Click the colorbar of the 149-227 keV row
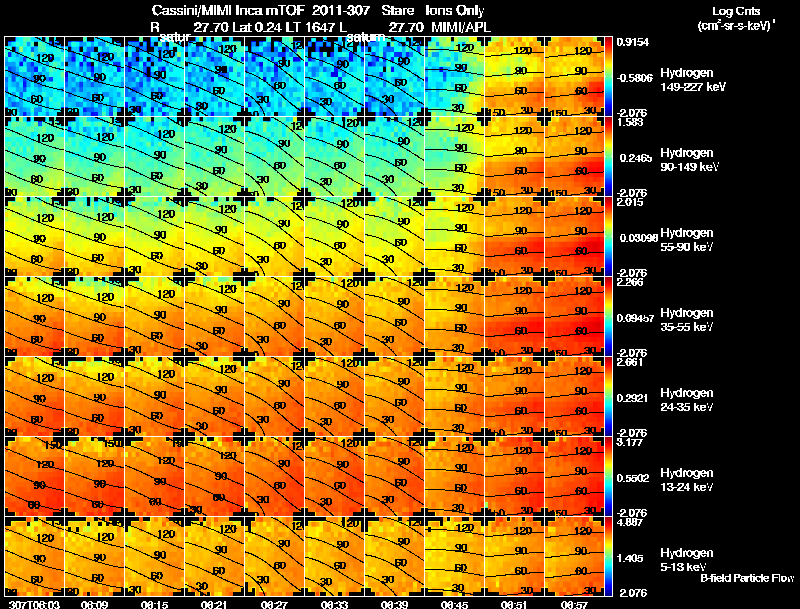 click(608, 77)
